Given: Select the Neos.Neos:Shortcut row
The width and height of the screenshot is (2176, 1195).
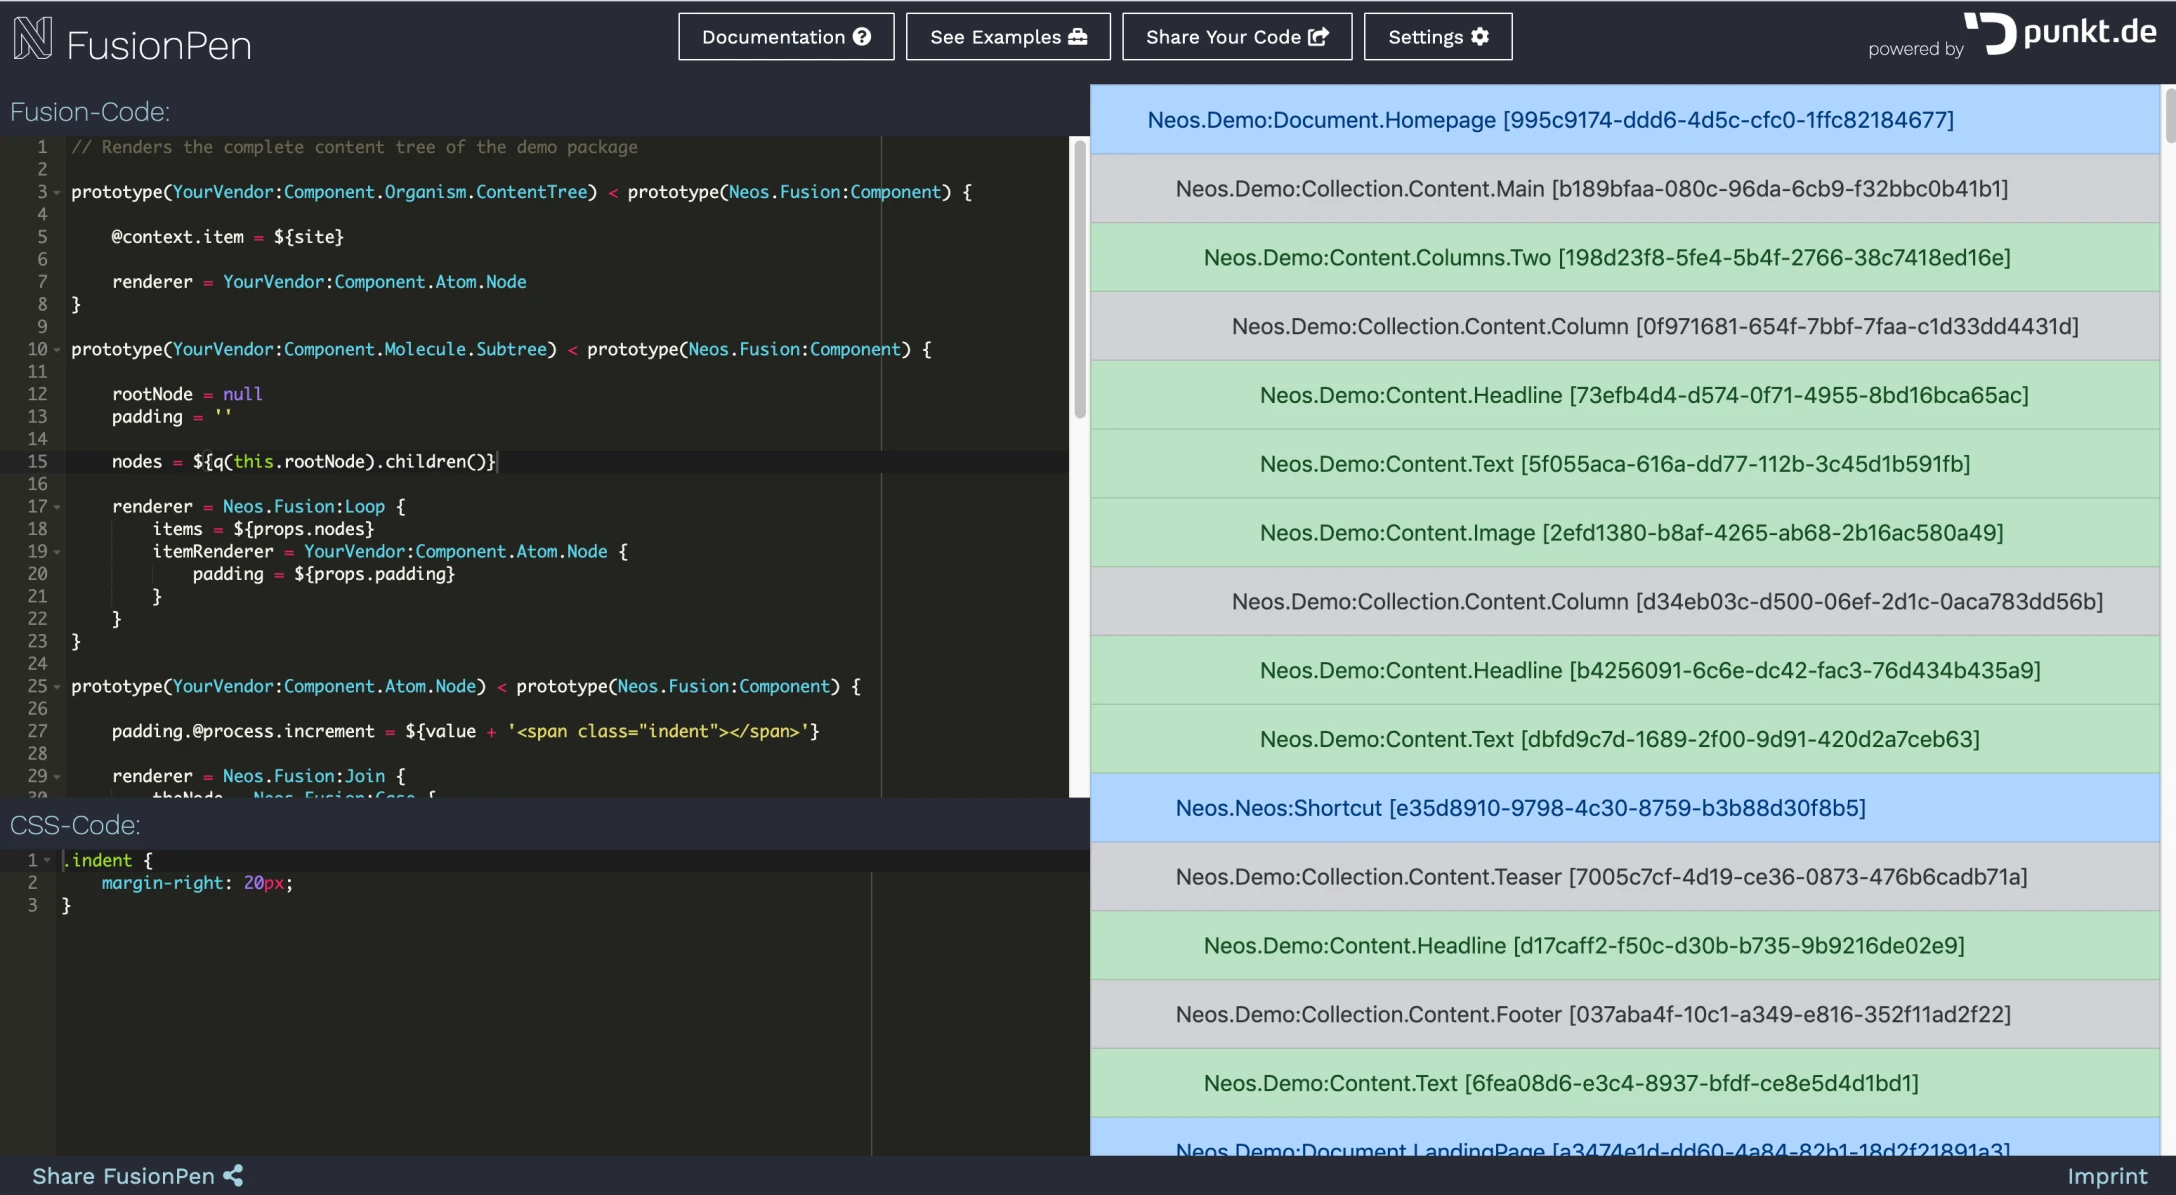Looking at the screenshot, I should click(1625, 808).
